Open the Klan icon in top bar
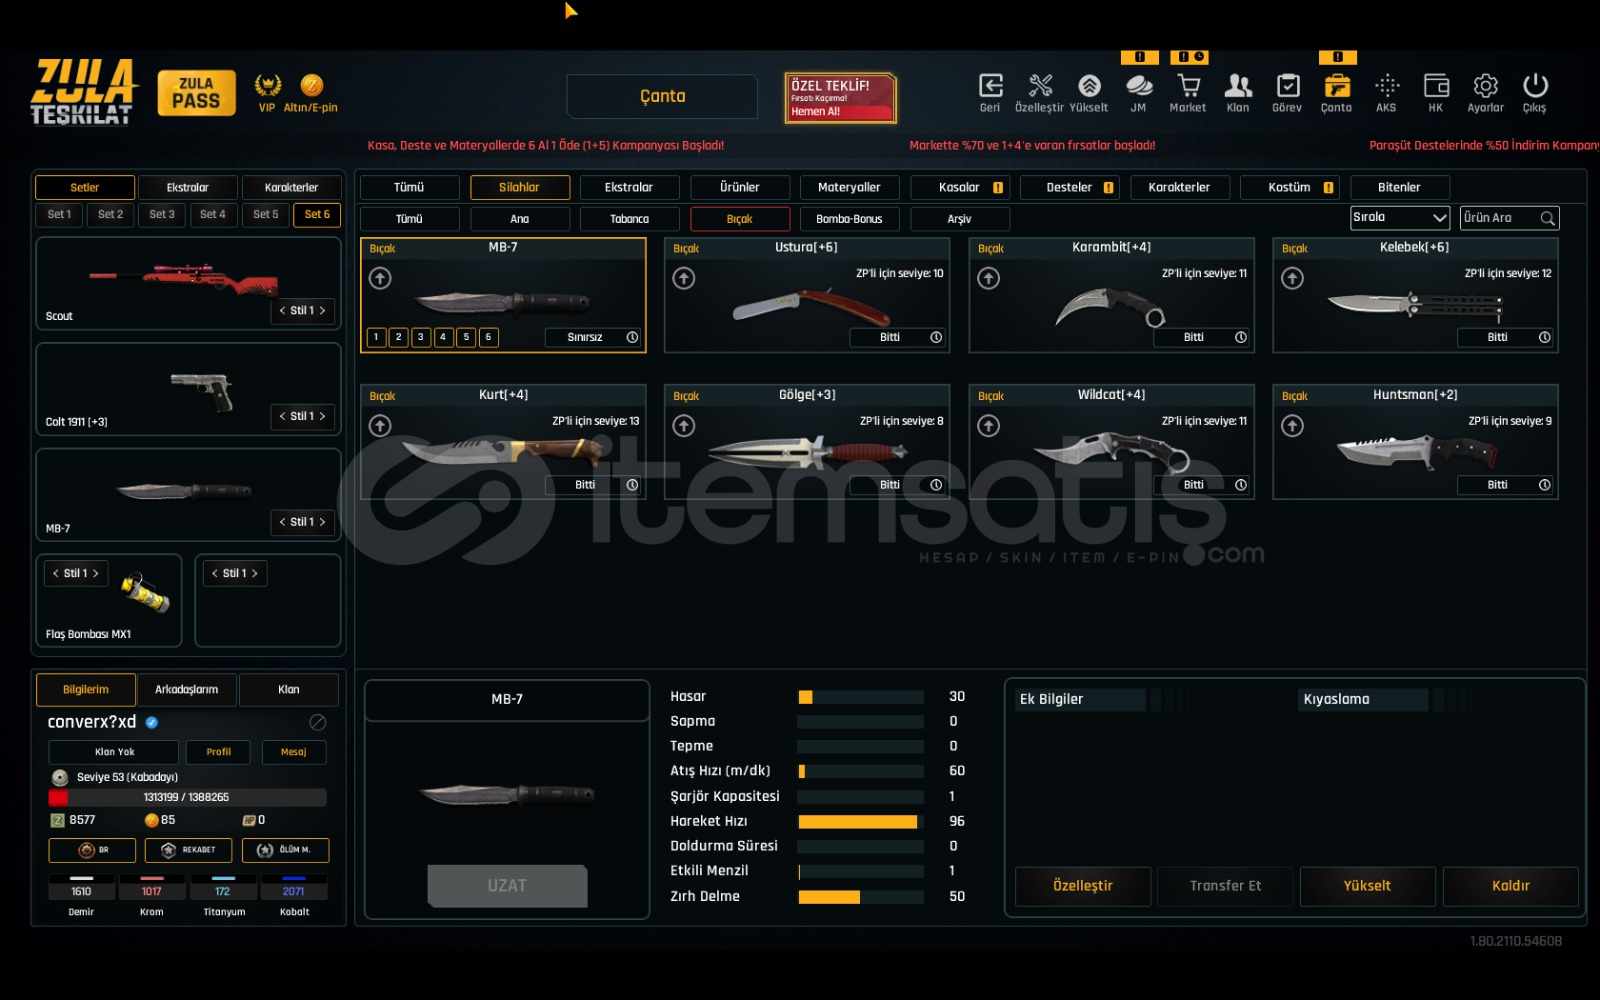1600x1000 pixels. pos(1238,87)
